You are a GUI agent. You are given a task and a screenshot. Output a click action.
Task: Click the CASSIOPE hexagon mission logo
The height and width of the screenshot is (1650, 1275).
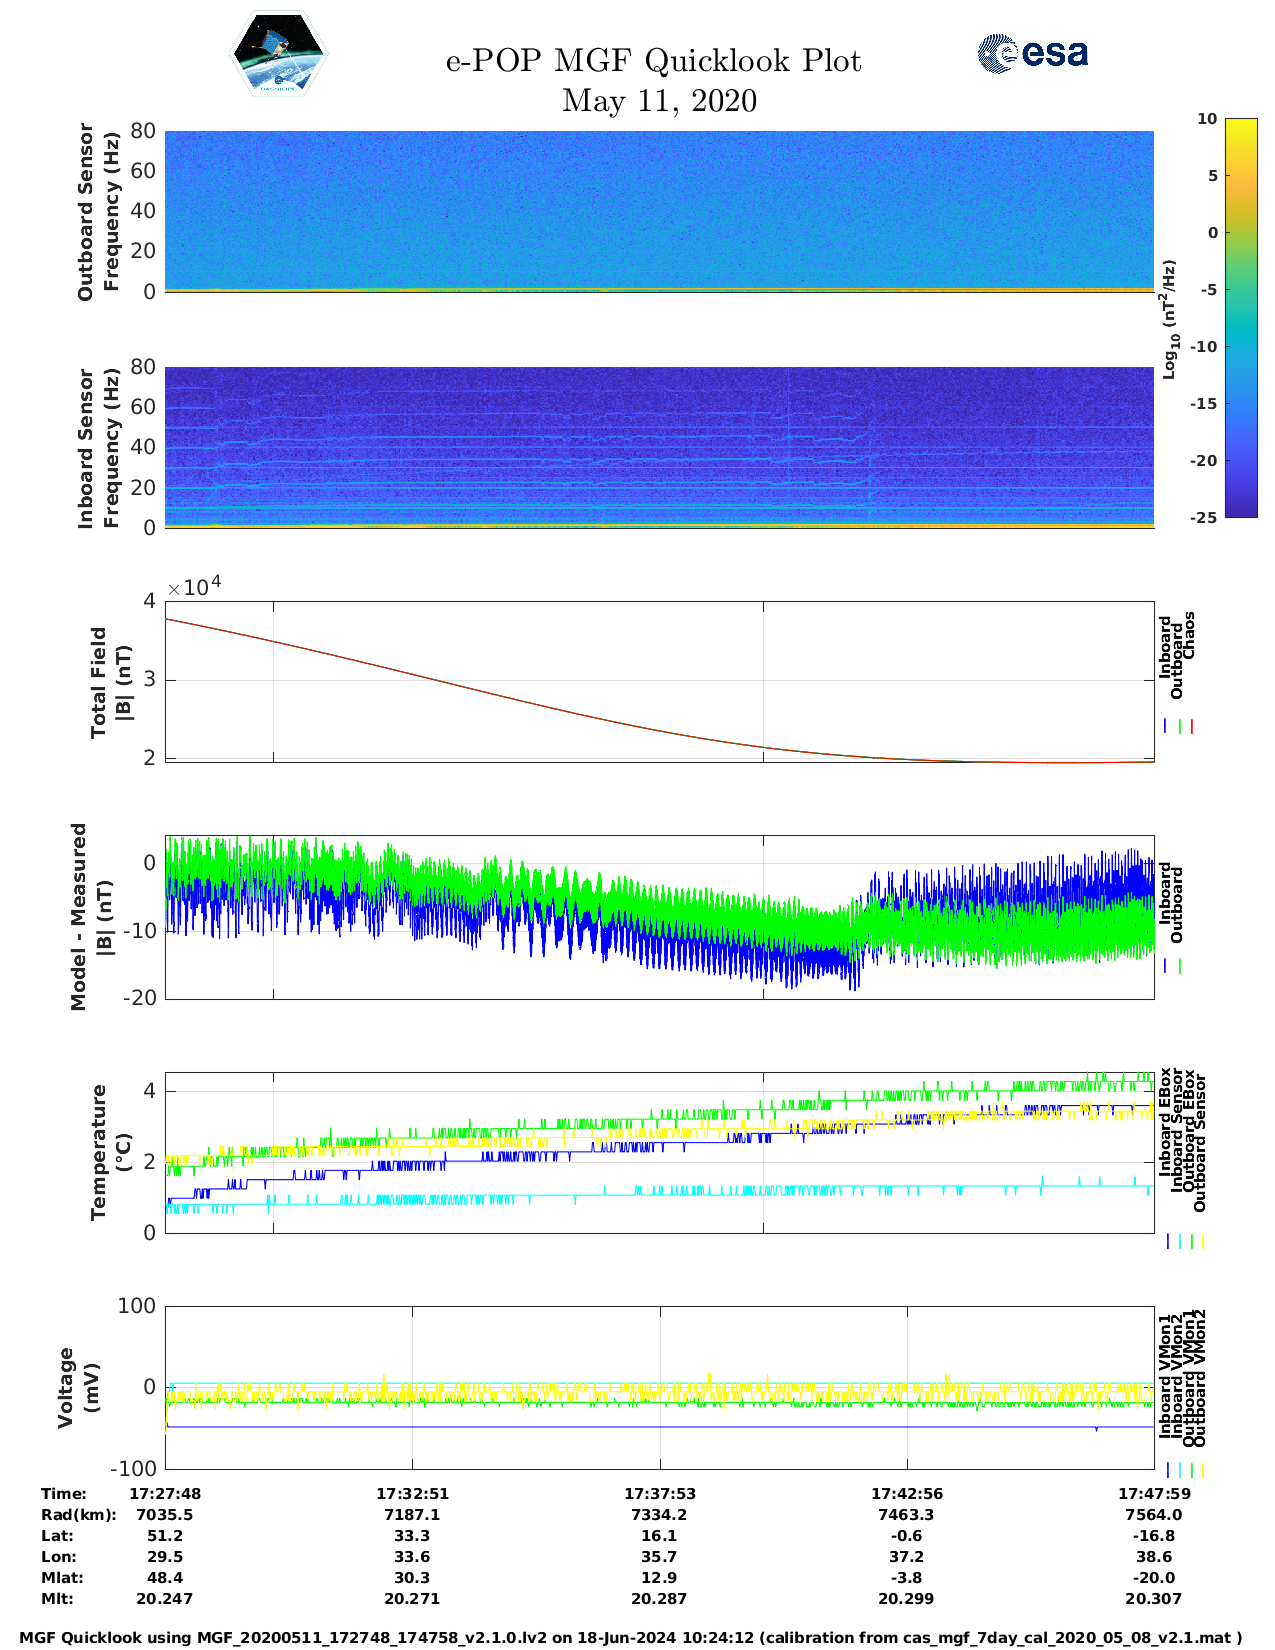point(278,55)
